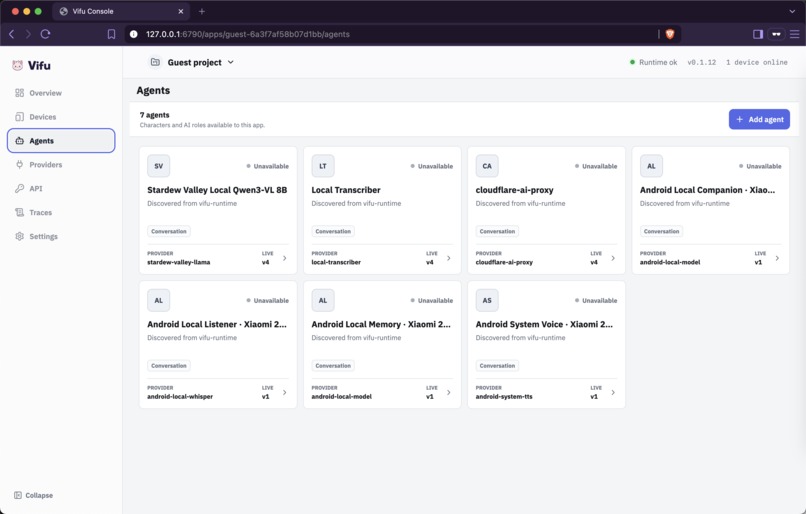The image size is (806, 514).
Task: Expand the stardew-valley-llama card chevron
Action: click(x=285, y=258)
